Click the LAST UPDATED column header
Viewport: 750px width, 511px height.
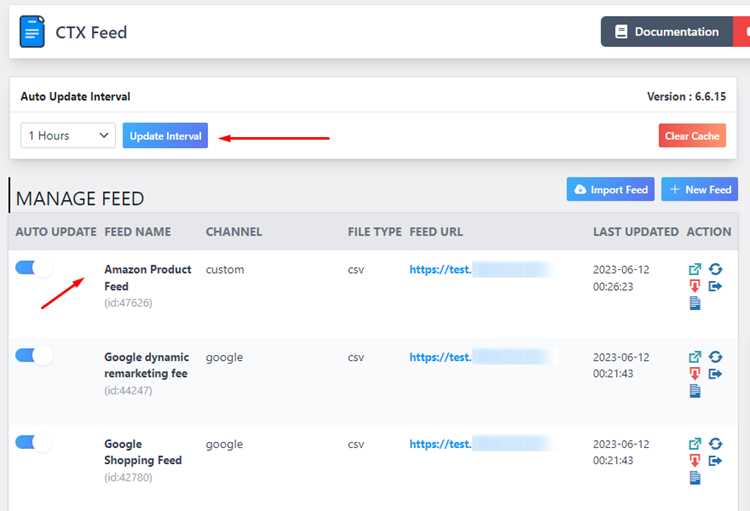click(636, 232)
